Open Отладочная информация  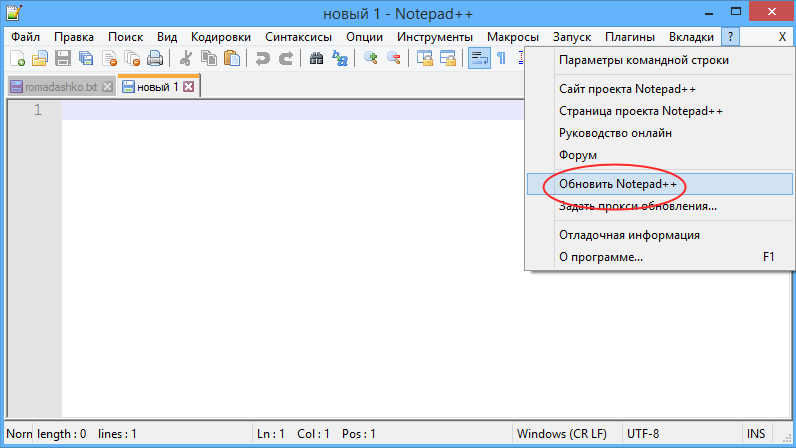[660, 235]
